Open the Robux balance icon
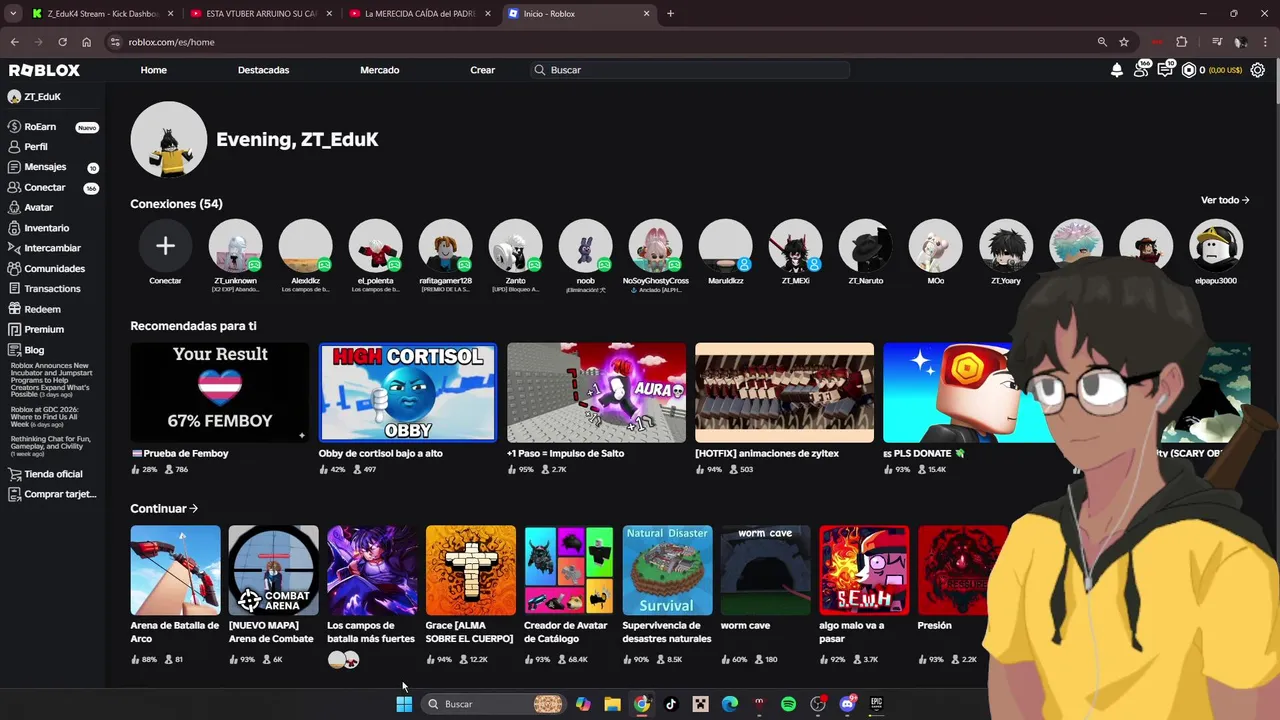The height and width of the screenshot is (720, 1280). coord(1189,70)
